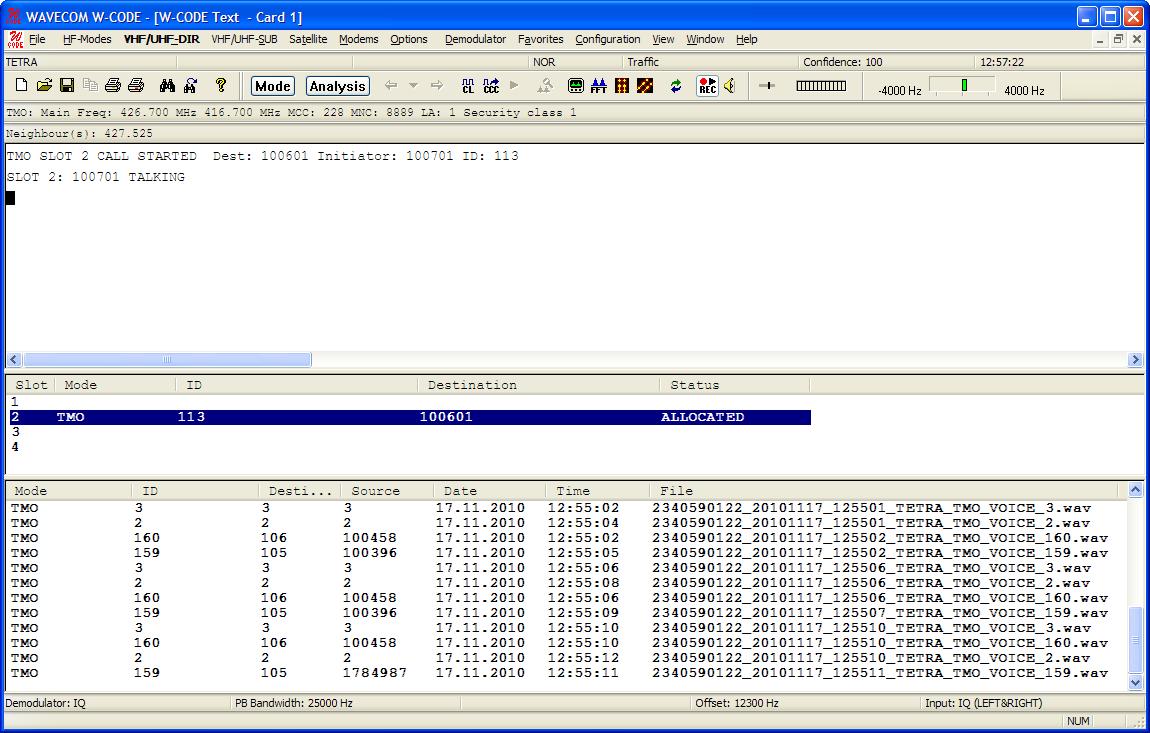Click the orange vertical-arrows grid icon
The width and height of the screenshot is (1150, 733).
pyautogui.click(x=622, y=86)
